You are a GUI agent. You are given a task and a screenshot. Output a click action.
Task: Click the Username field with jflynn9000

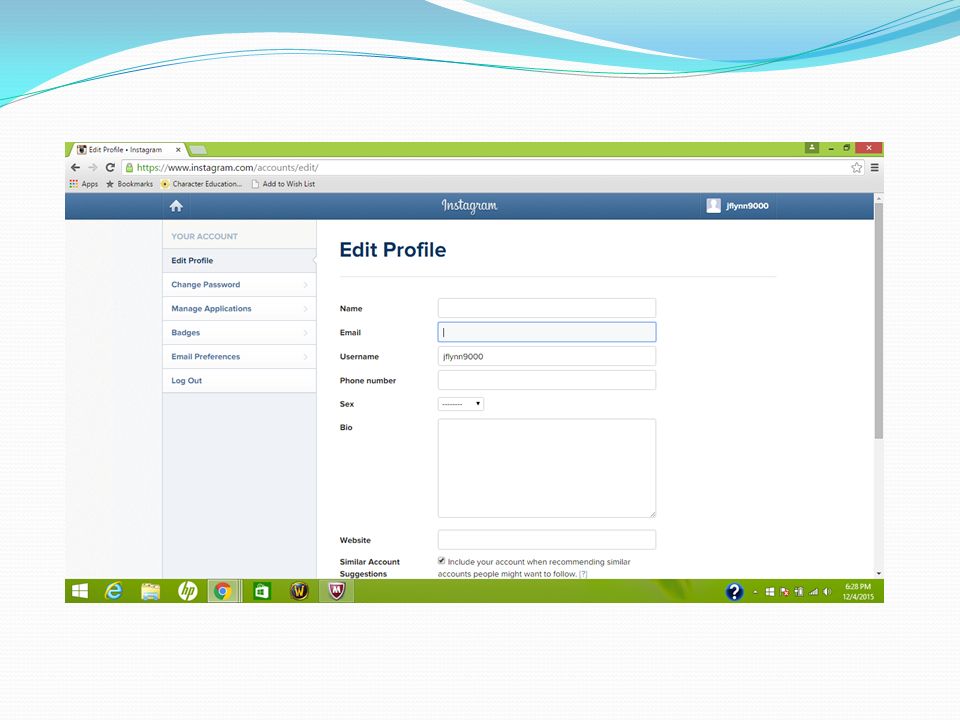click(x=547, y=356)
